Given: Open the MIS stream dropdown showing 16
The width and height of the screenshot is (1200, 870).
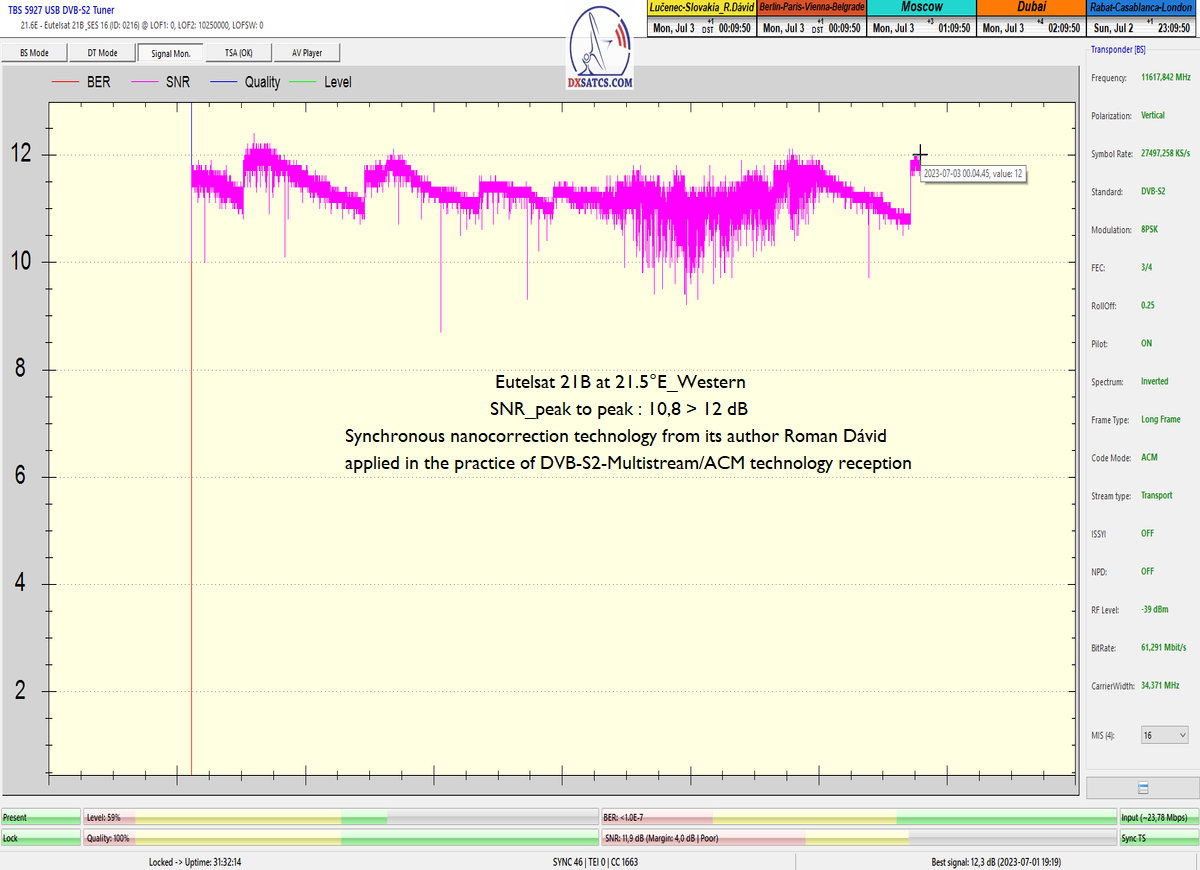Looking at the screenshot, I should click(1164, 735).
